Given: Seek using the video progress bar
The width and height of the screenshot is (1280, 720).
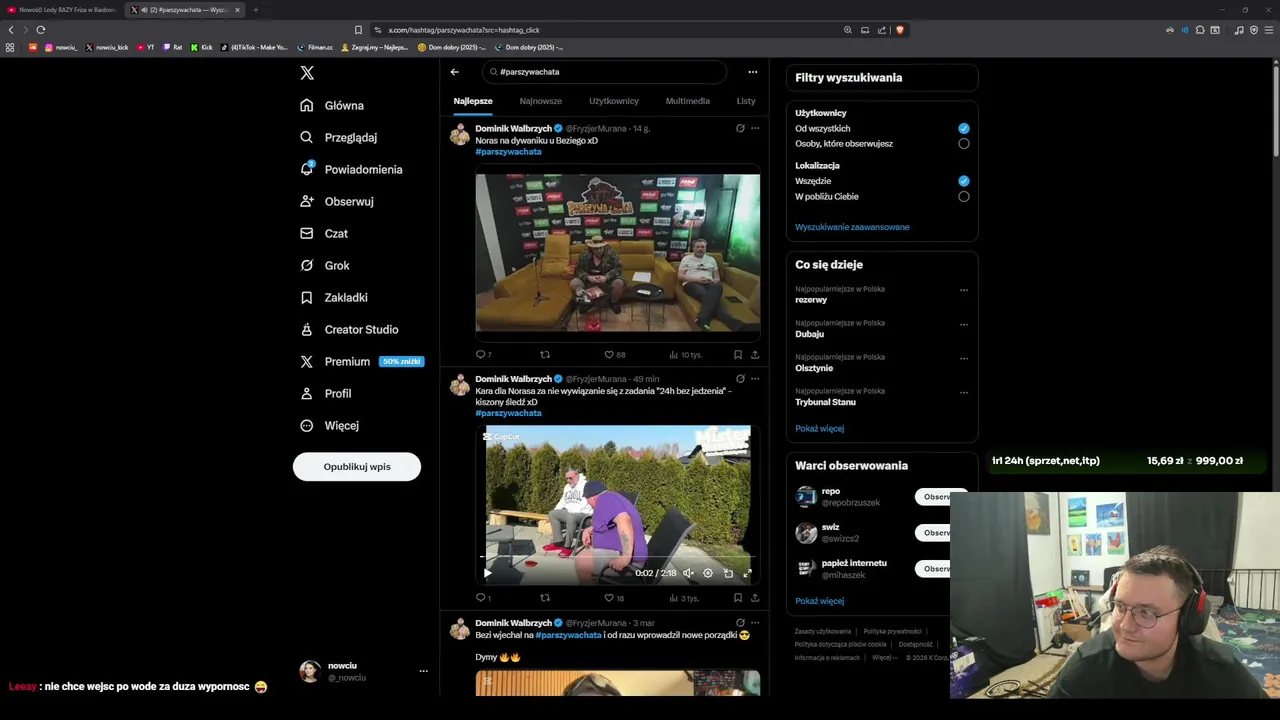Looking at the screenshot, I should (x=617, y=557).
